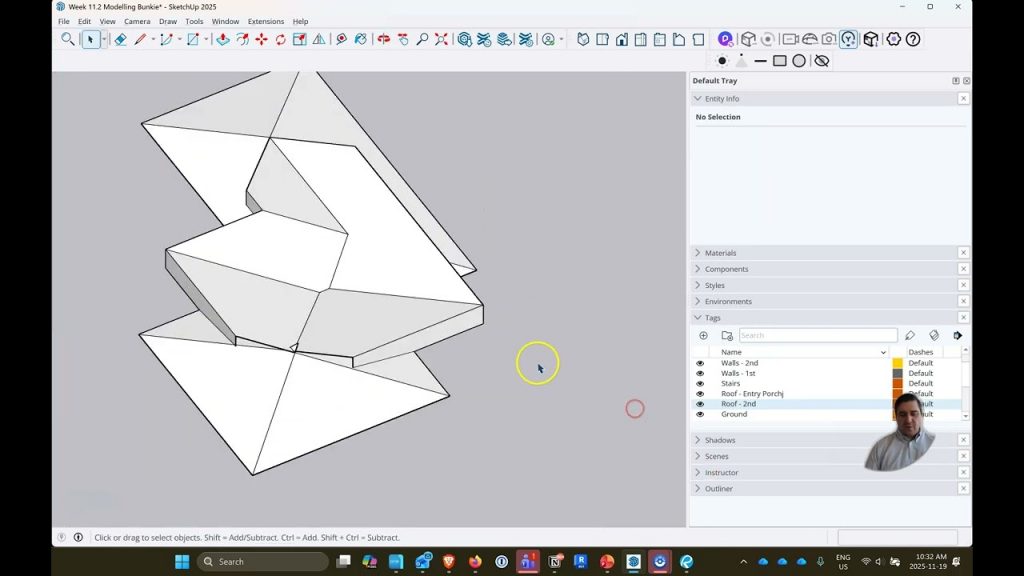The height and width of the screenshot is (576, 1024).
Task: Hide the Ground tag eye icon
Action: (700, 414)
